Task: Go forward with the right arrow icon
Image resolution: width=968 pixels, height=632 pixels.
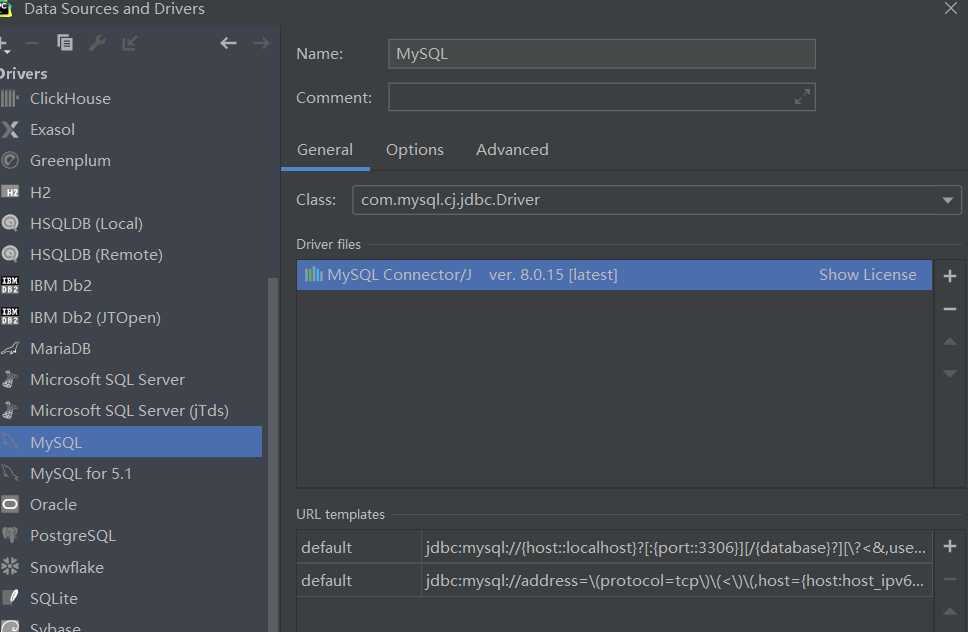Action: [x=261, y=43]
